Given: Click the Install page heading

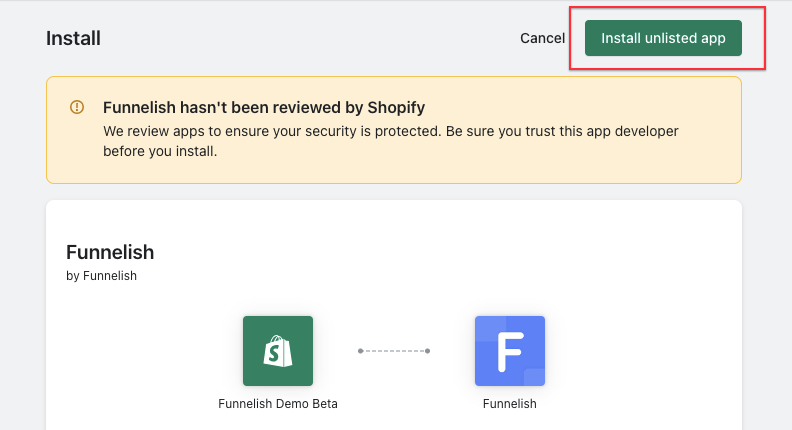Looking at the screenshot, I should 73,39.
